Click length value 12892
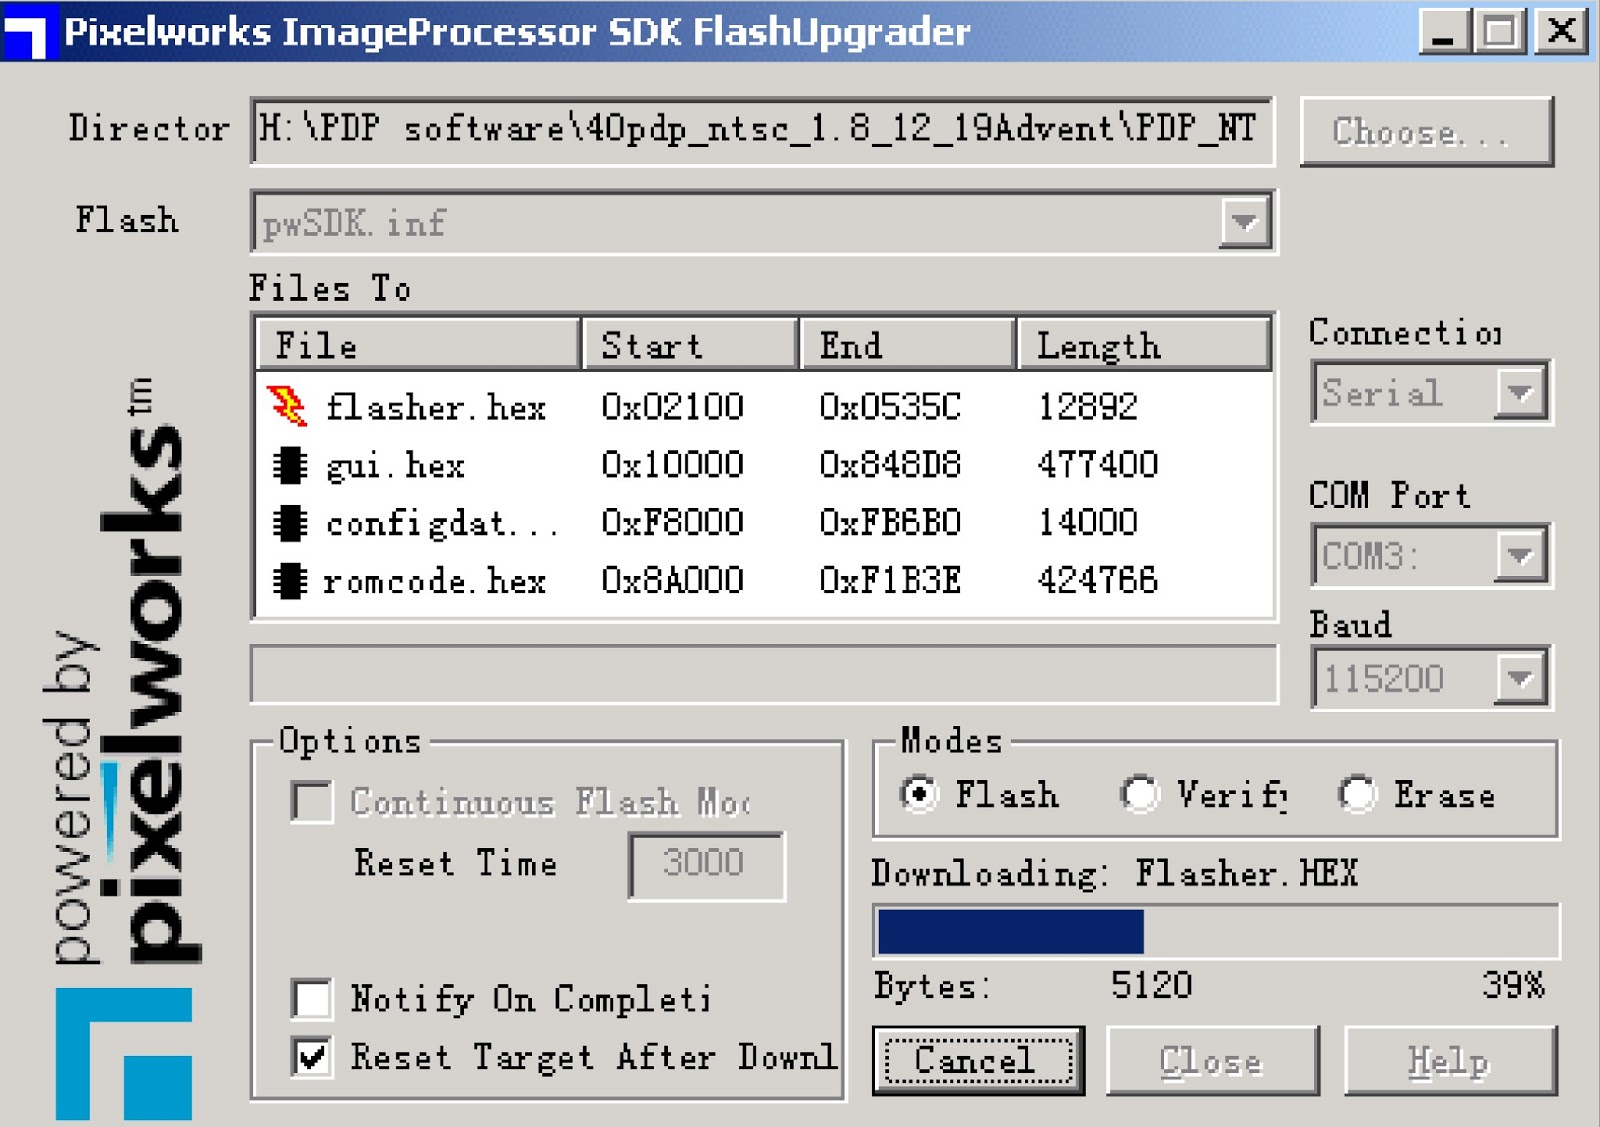1600x1127 pixels. 1087,407
